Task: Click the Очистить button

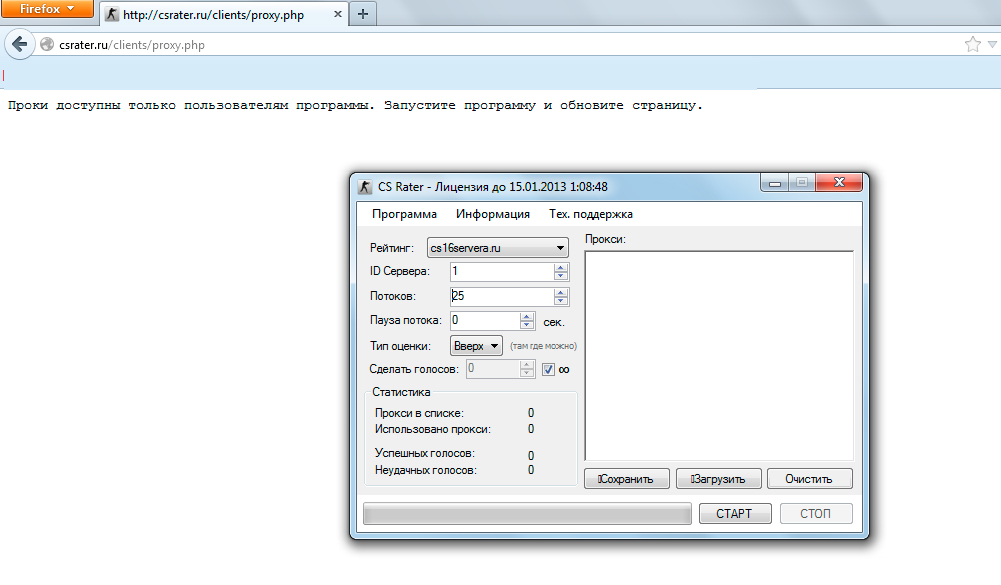Action: [x=809, y=478]
